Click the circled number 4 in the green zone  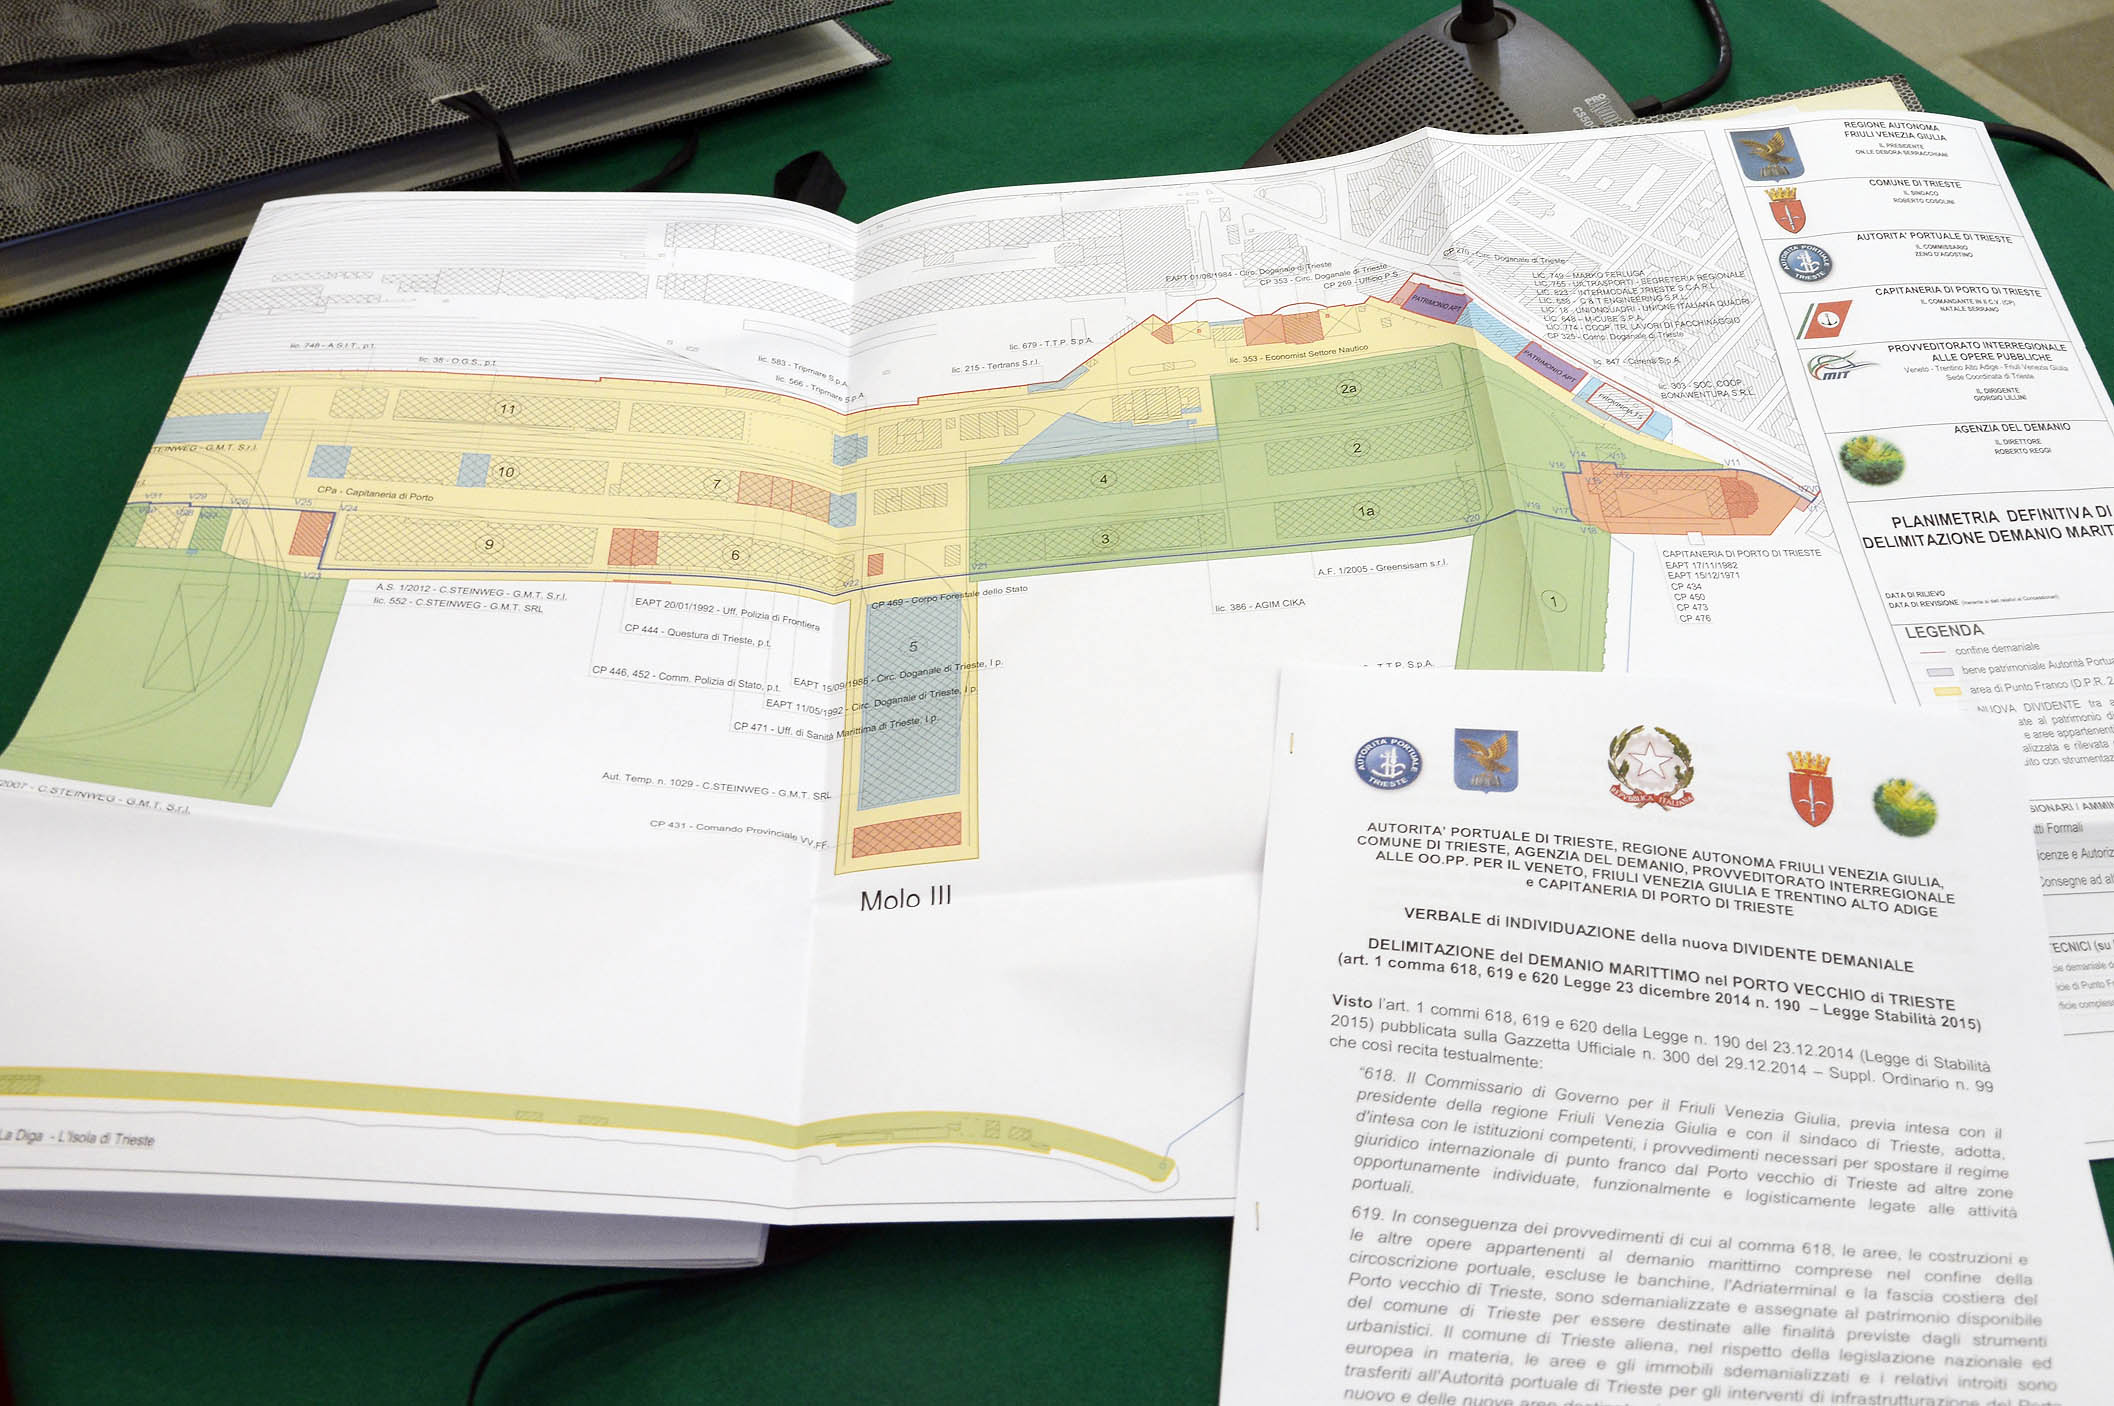[1103, 479]
